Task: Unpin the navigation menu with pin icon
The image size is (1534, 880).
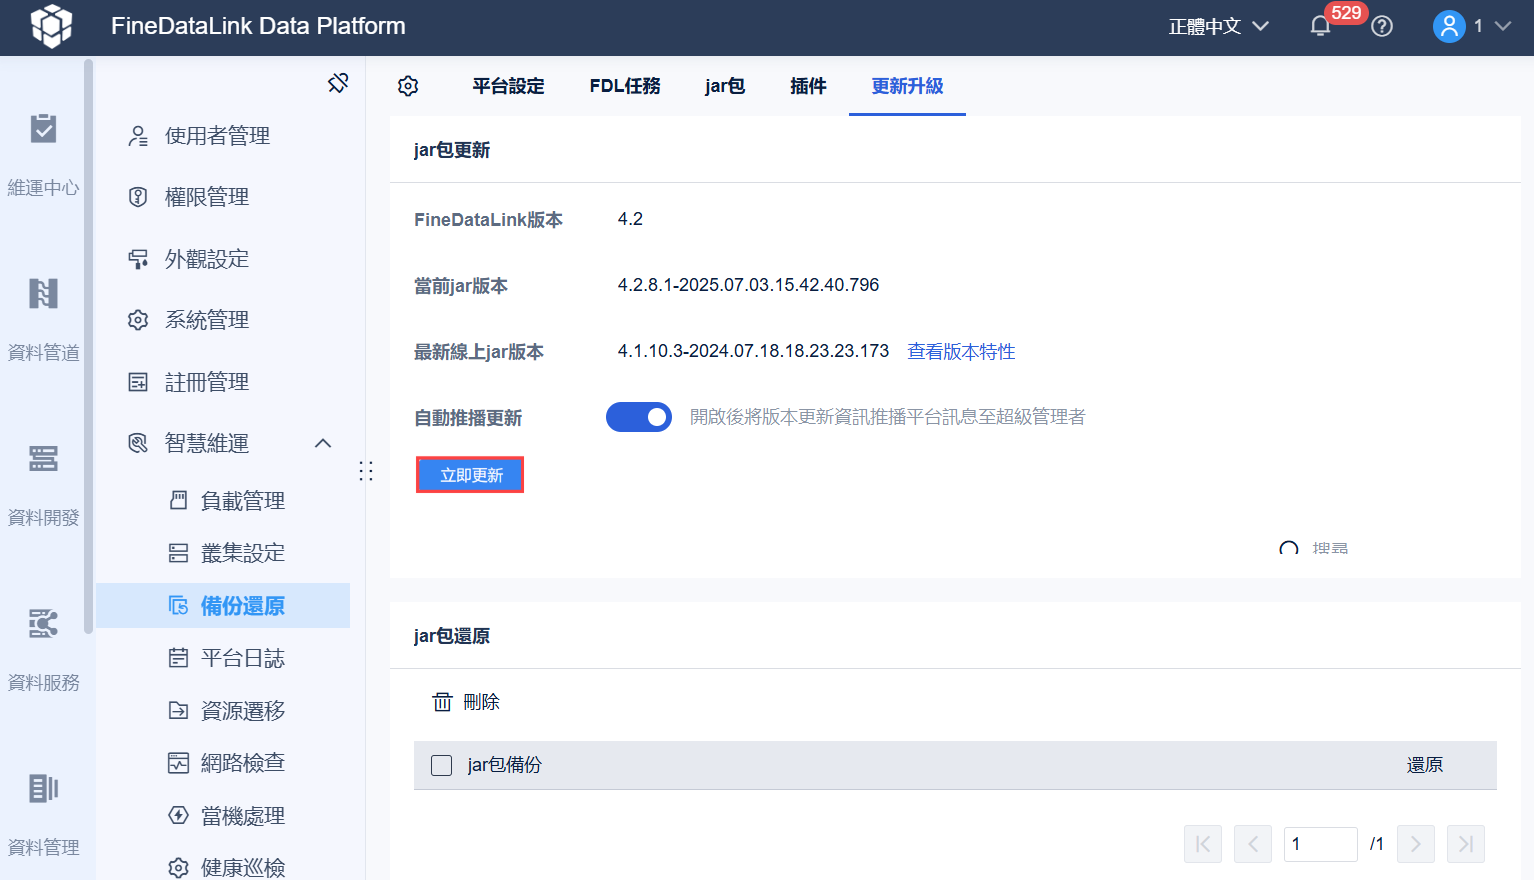Action: 338,83
